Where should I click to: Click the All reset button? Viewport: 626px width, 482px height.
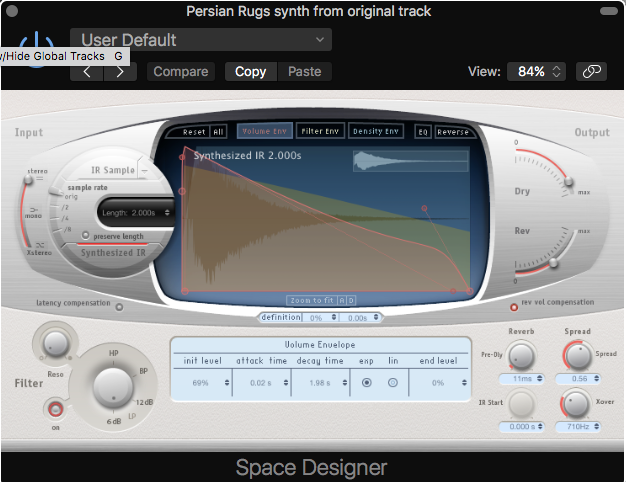[218, 132]
